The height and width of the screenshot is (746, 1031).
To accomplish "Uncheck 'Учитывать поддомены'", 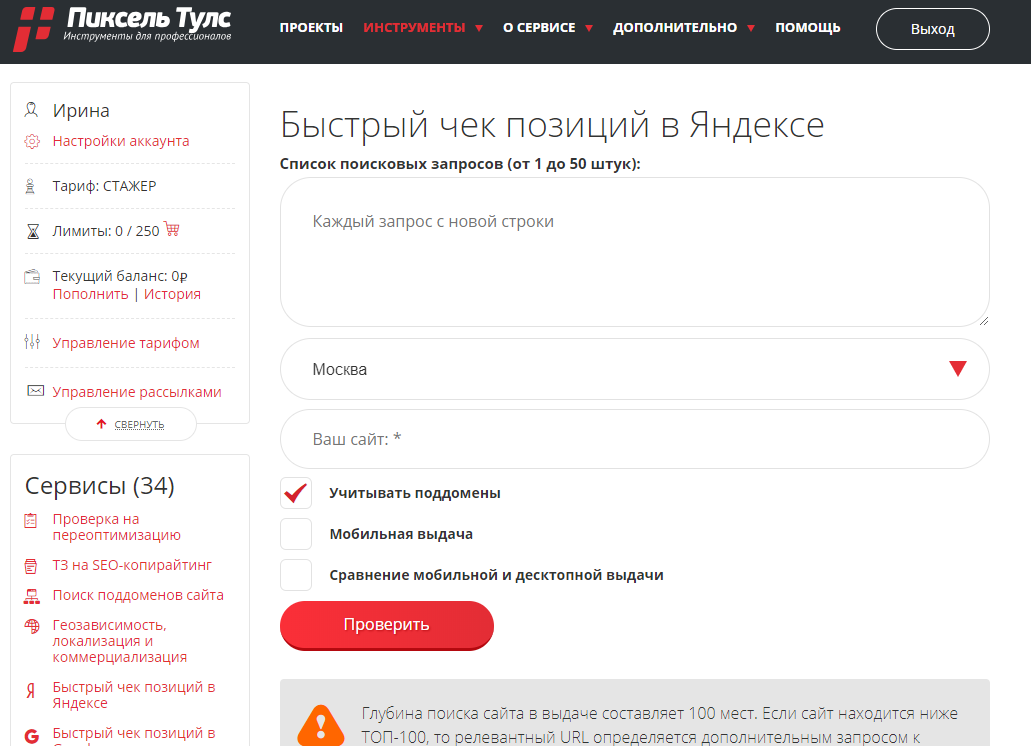I will click(296, 492).
